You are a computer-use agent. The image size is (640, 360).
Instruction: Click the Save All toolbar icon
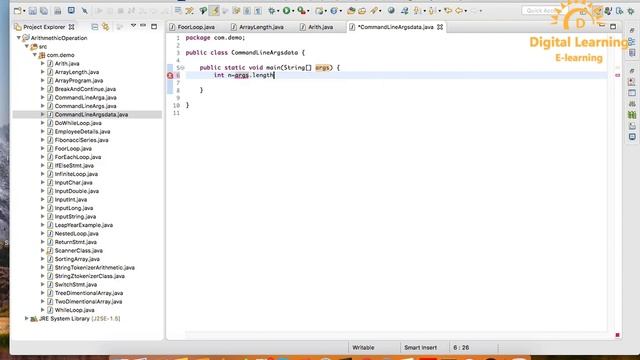pyautogui.click(x=44, y=11)
